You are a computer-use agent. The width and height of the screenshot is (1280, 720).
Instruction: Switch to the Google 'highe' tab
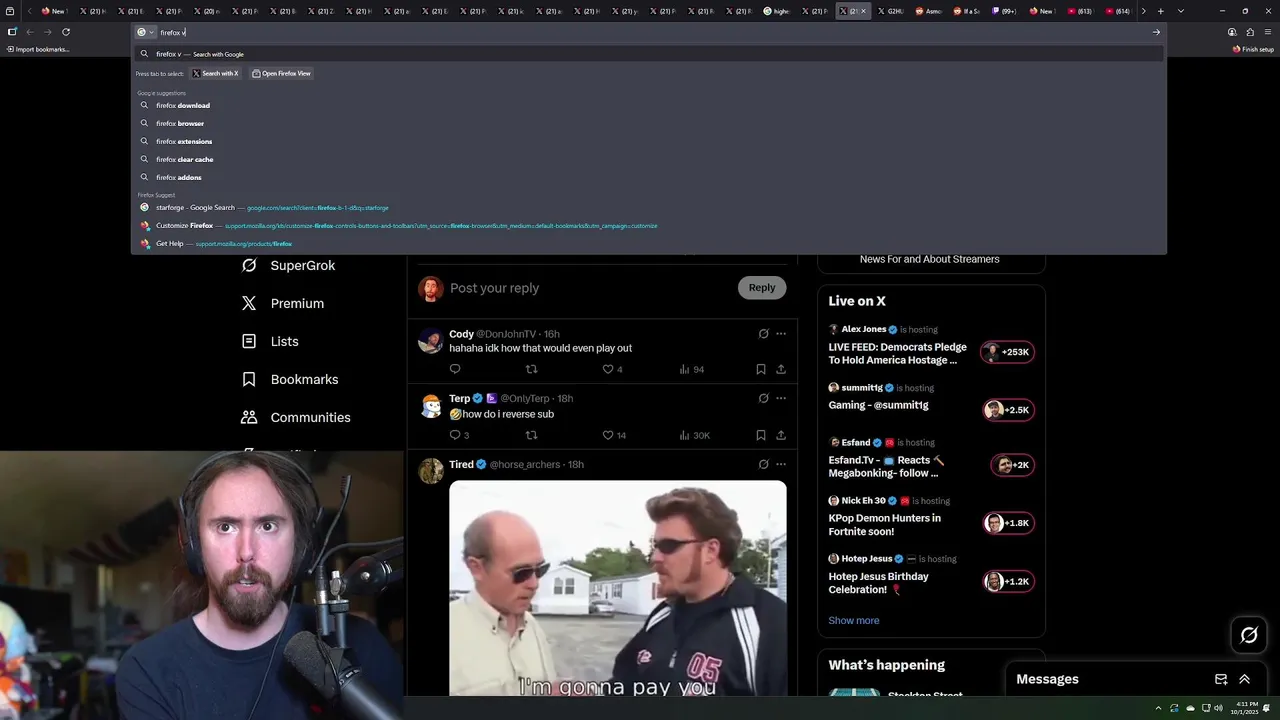coord(776,11)
